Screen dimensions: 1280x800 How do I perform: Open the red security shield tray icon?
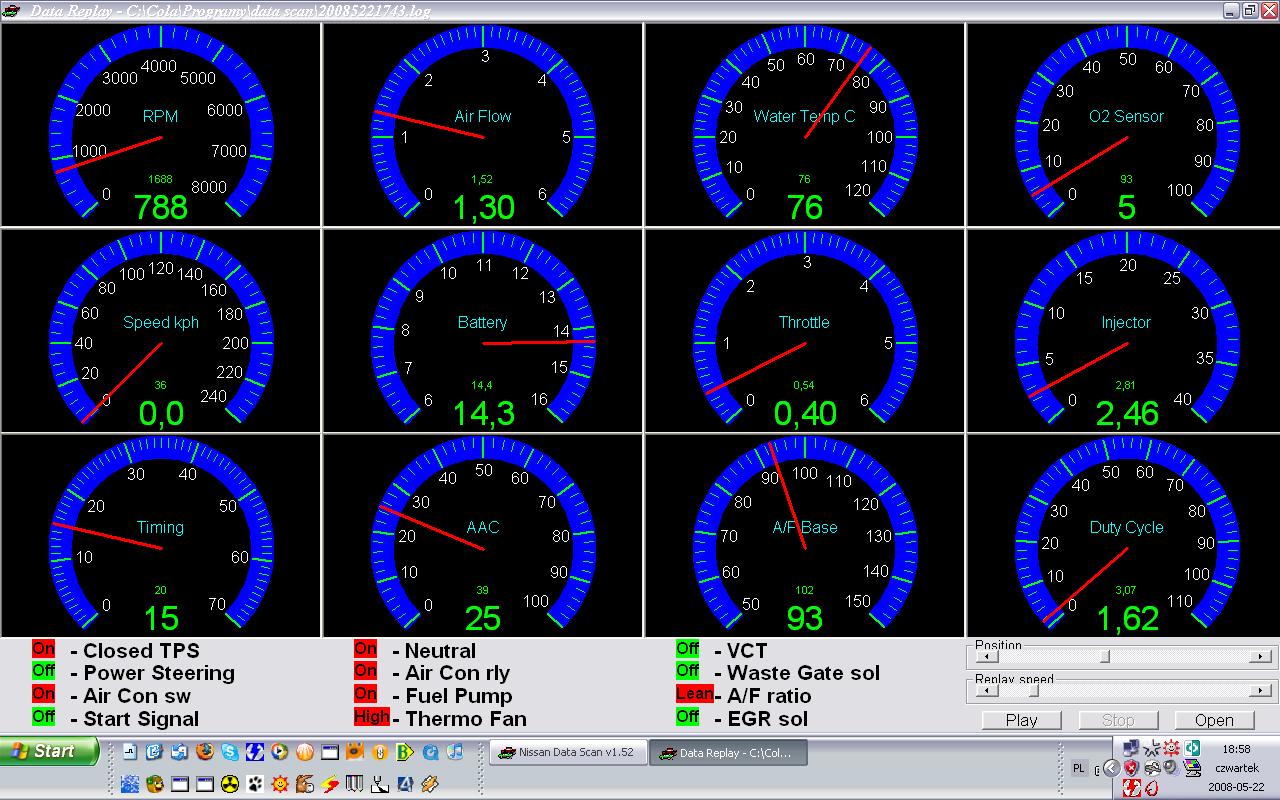point(1131,768)
